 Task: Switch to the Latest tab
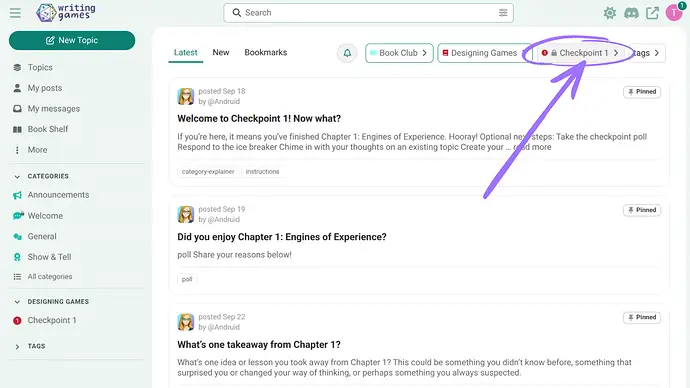(x=186, y=52)
